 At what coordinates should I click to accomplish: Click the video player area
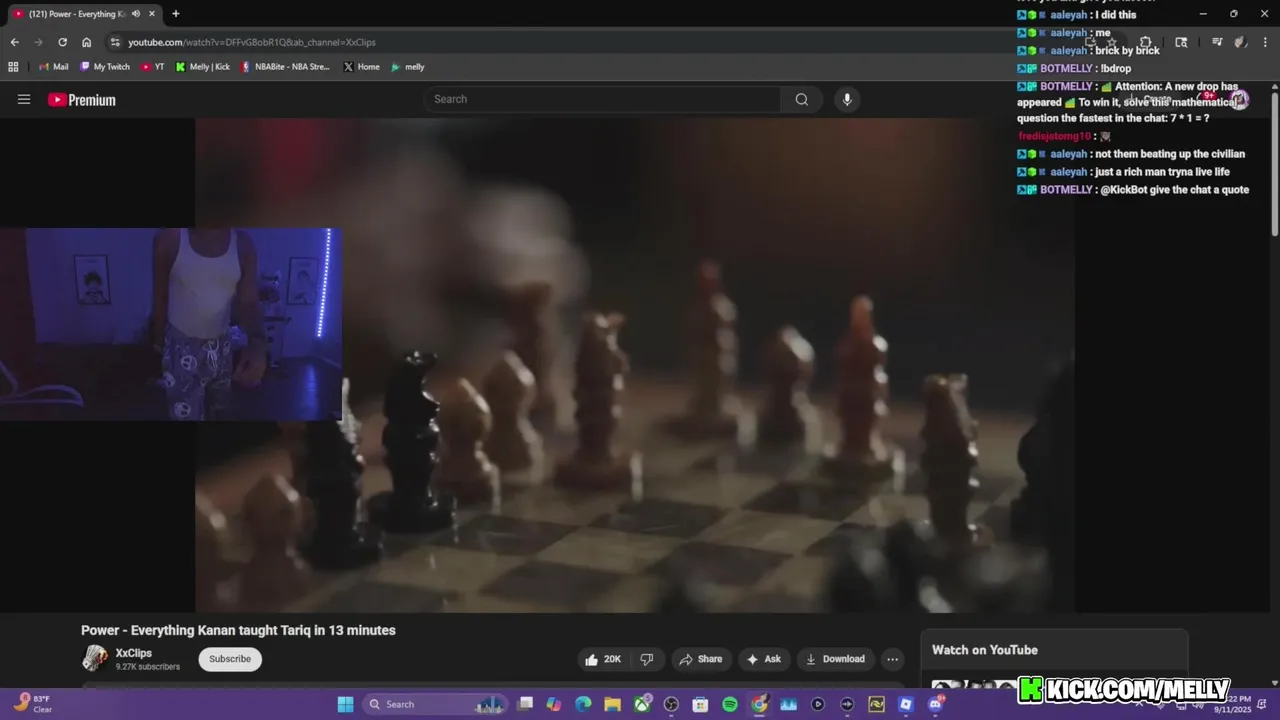(x=635, y=365)
